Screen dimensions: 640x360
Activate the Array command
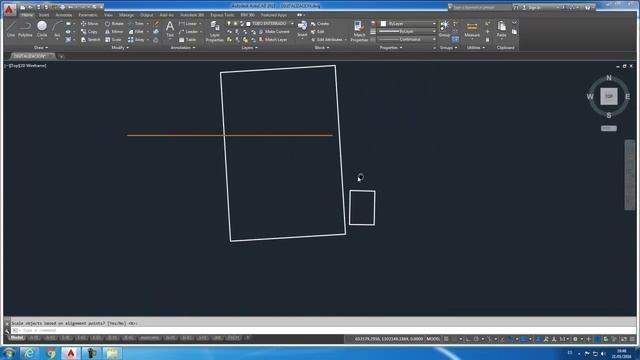[136, 40]
